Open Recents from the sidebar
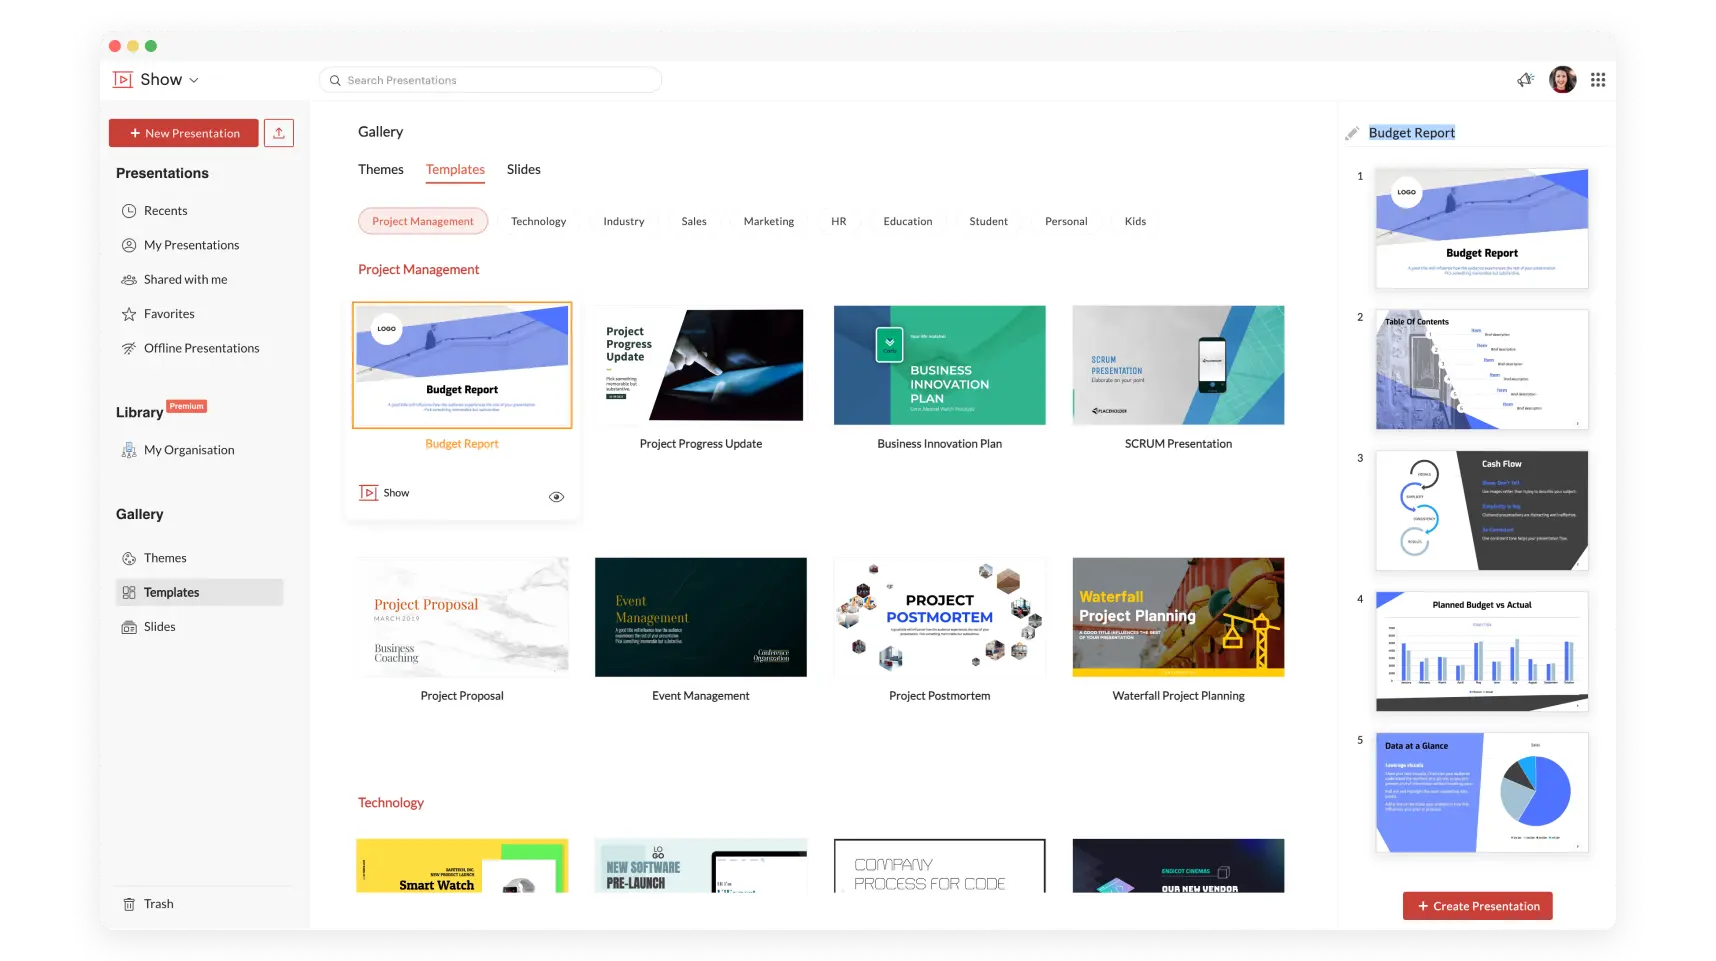1716x961 pixels. pos(166,210)
